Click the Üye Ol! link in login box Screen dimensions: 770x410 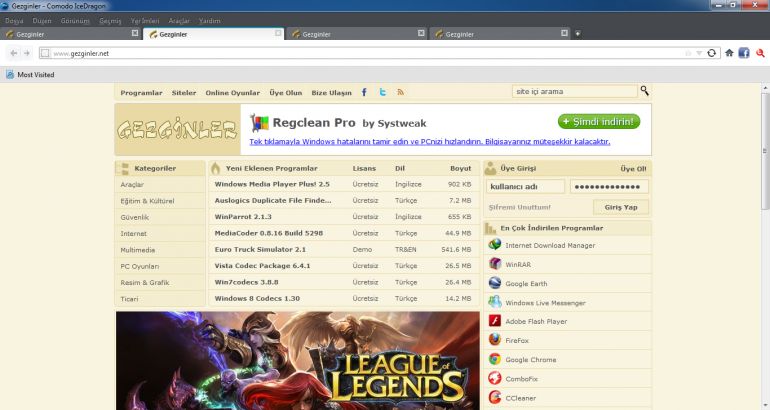(x=633, y=168)
